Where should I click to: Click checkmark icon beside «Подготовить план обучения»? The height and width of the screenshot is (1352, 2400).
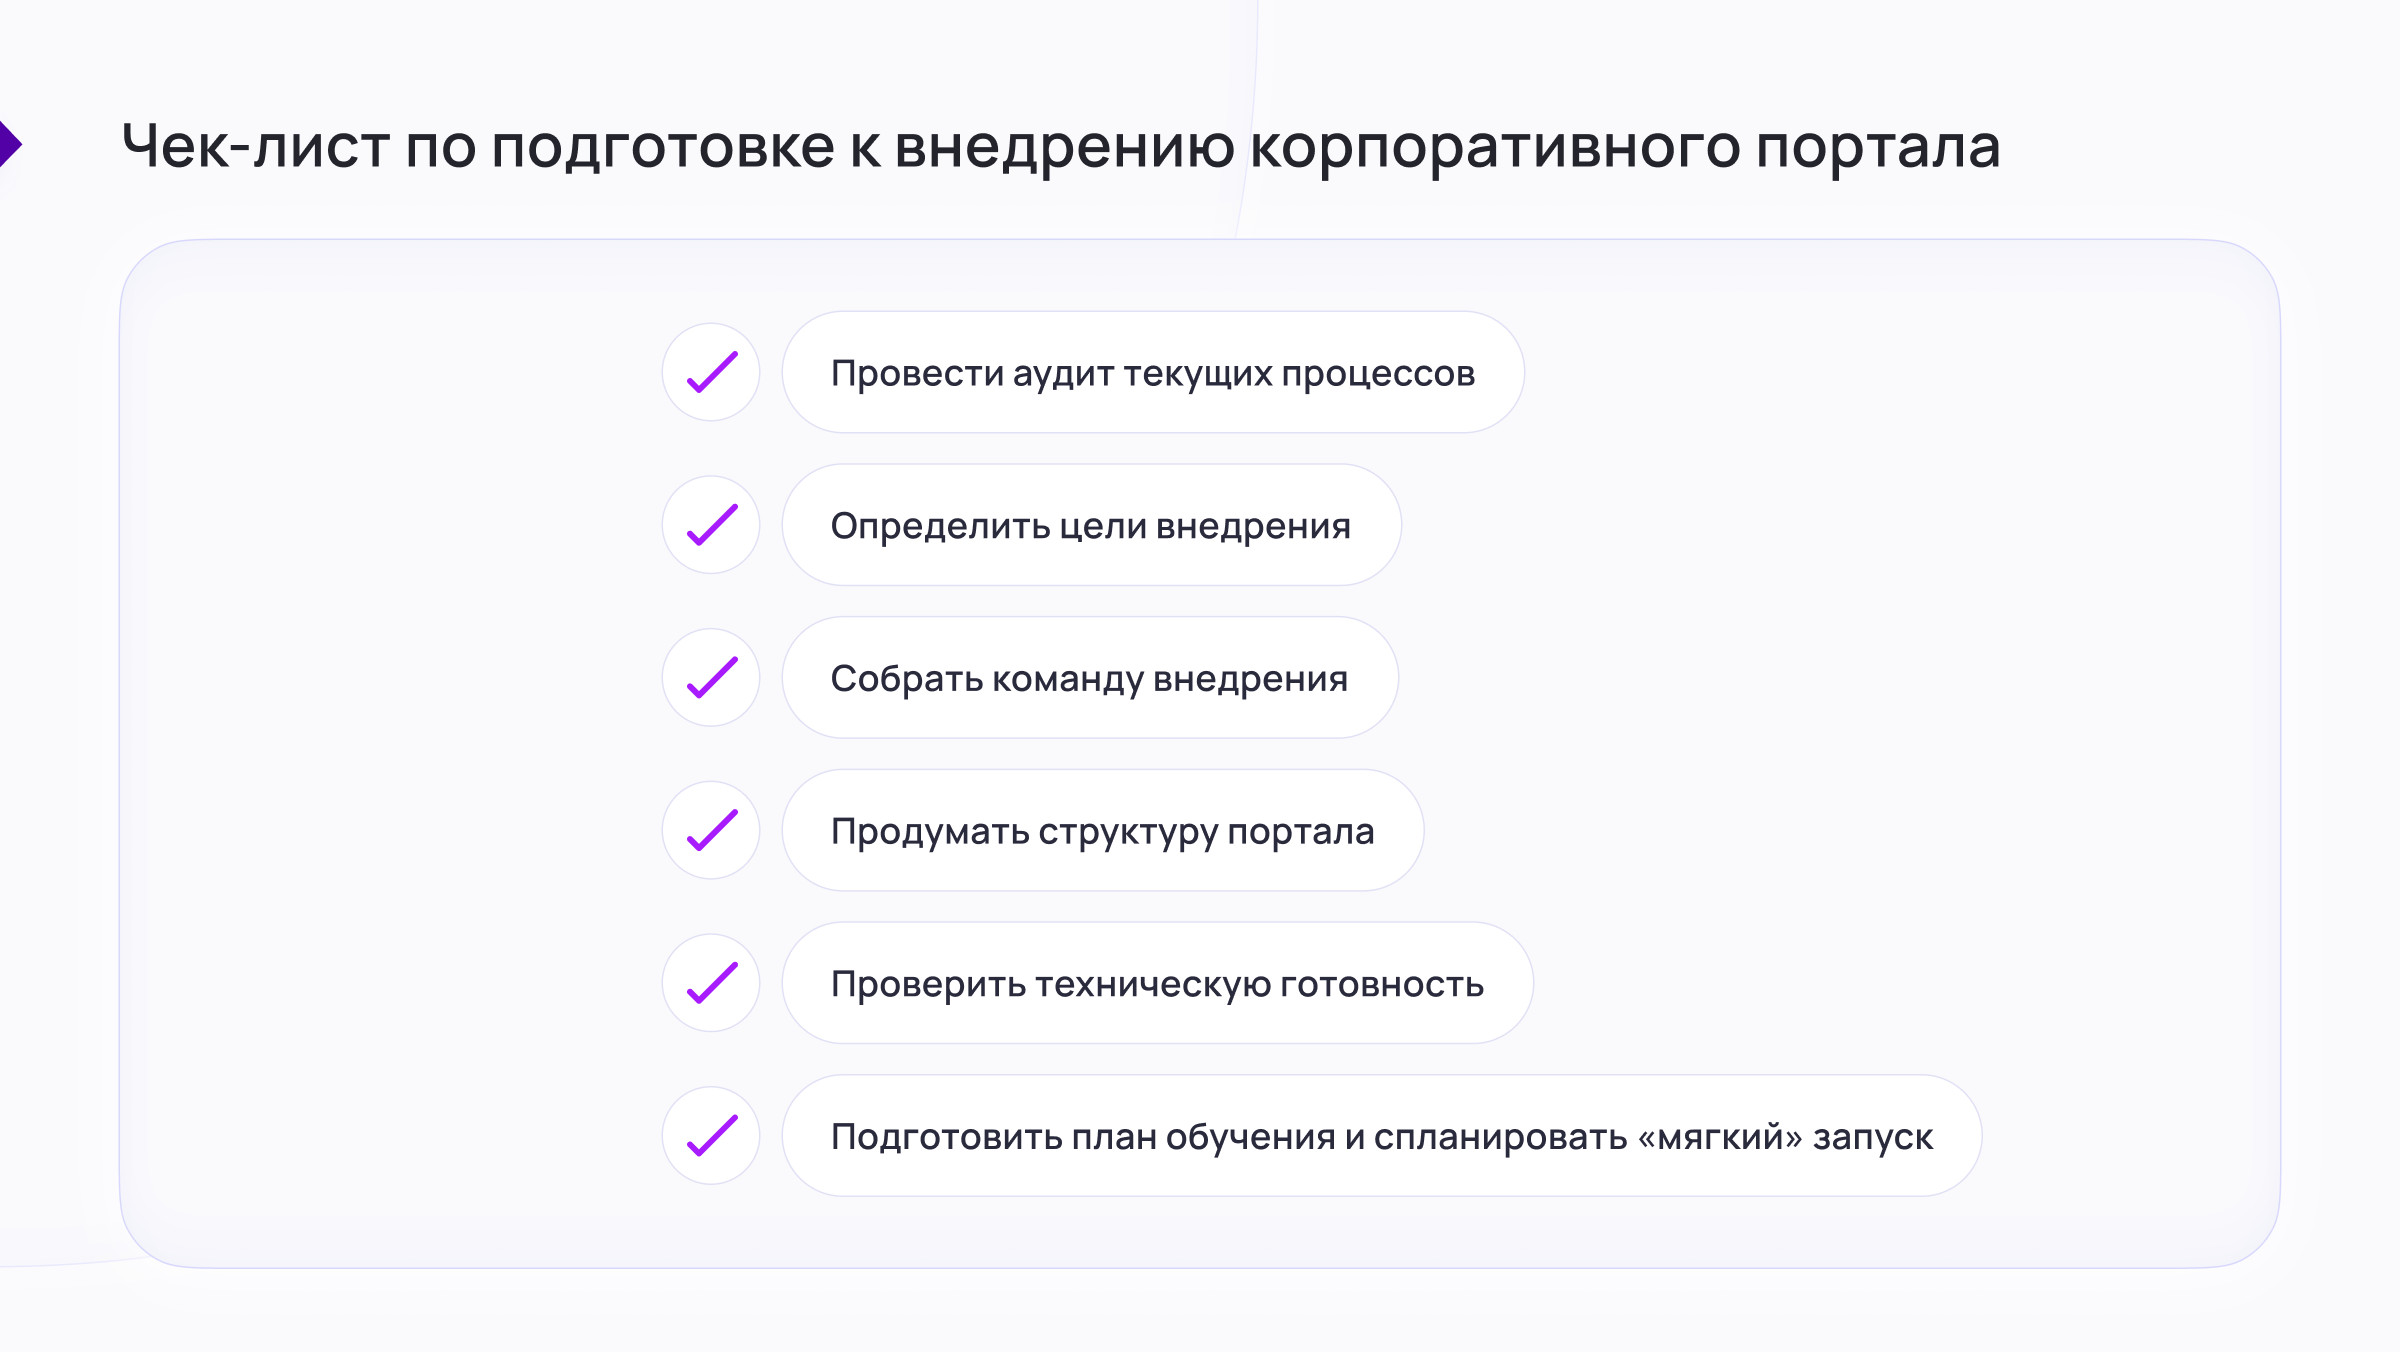pos(711,1136)
